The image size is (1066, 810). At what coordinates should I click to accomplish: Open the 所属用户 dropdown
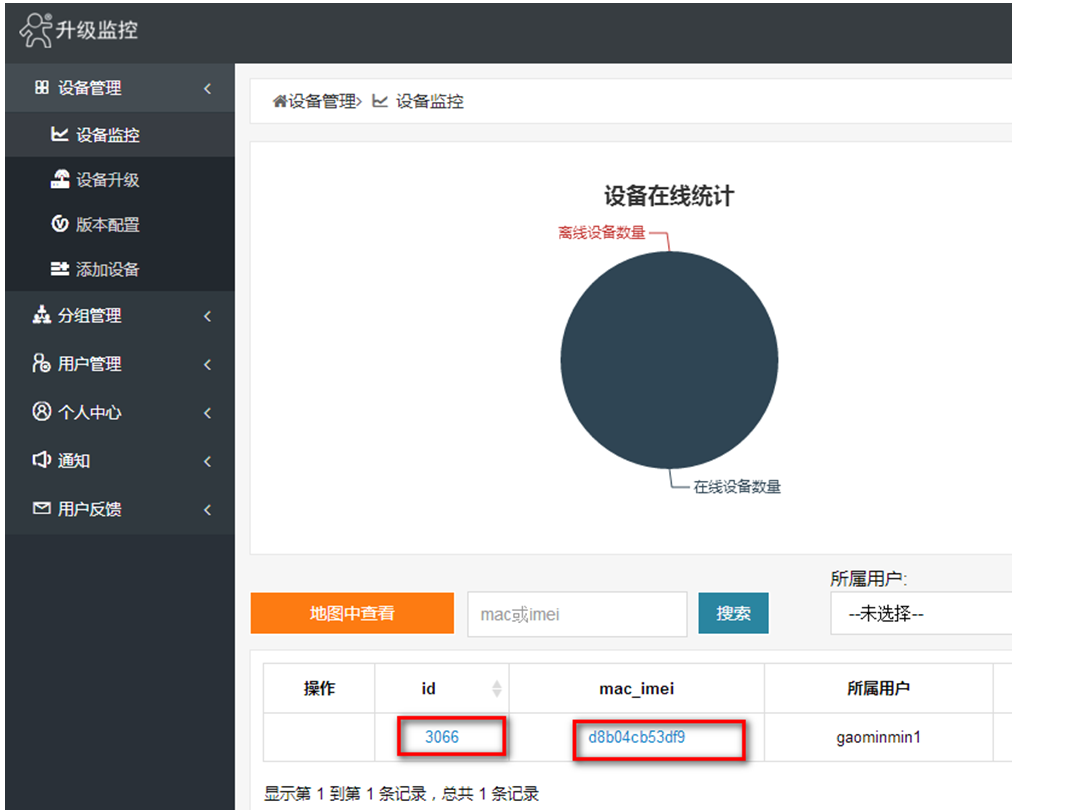pyautogui.click(x=920, y=614)
